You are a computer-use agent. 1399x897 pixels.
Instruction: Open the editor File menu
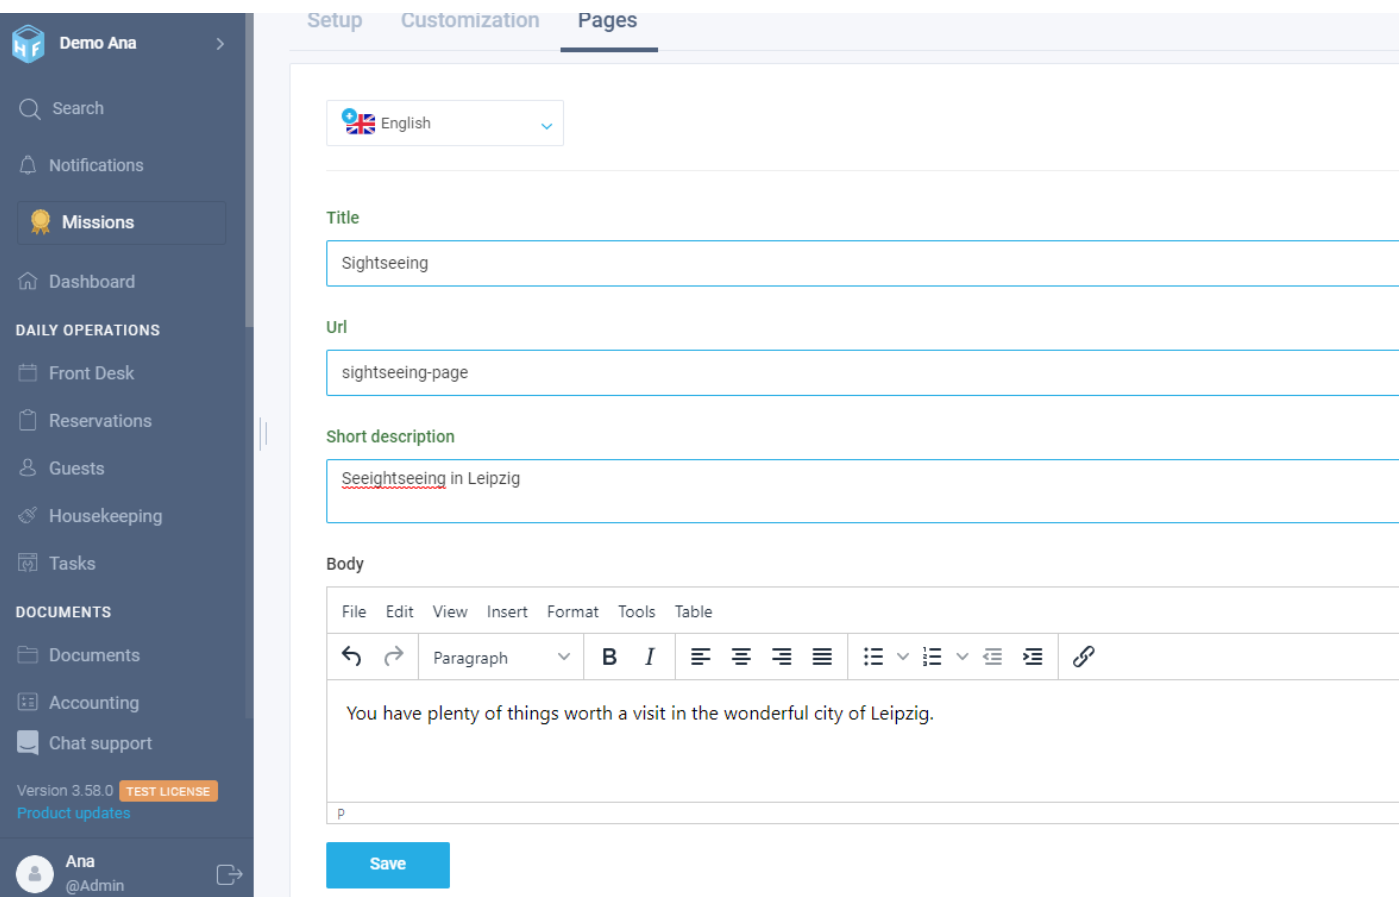[354, 612]
